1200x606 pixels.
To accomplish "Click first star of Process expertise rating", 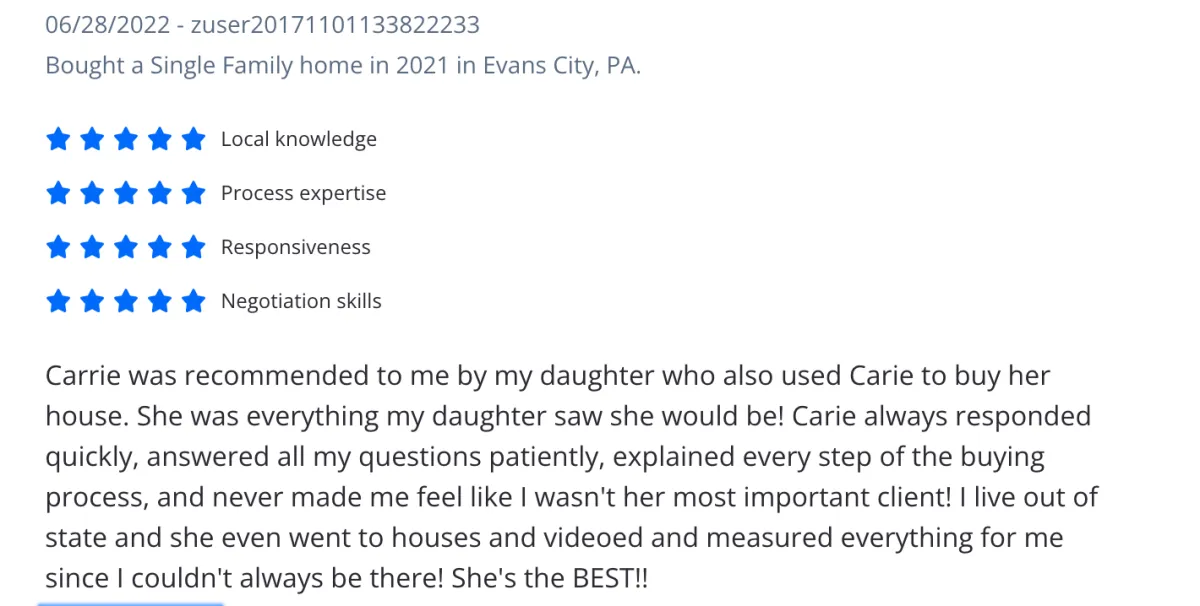I will coord(58,193).
